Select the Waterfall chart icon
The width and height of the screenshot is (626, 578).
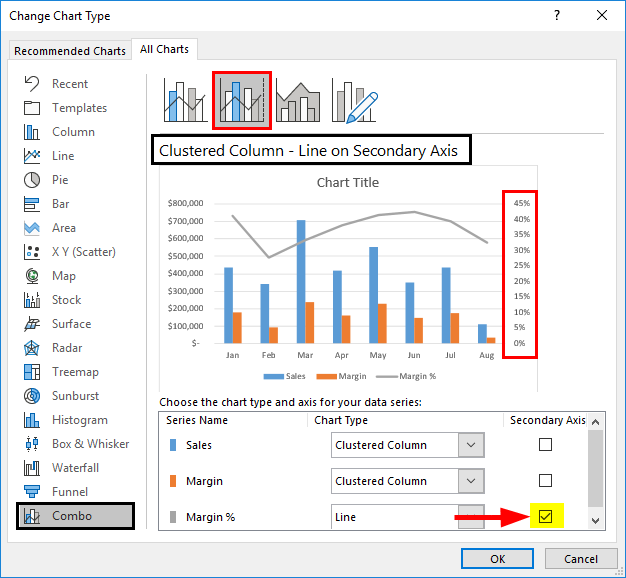[32, 468]
